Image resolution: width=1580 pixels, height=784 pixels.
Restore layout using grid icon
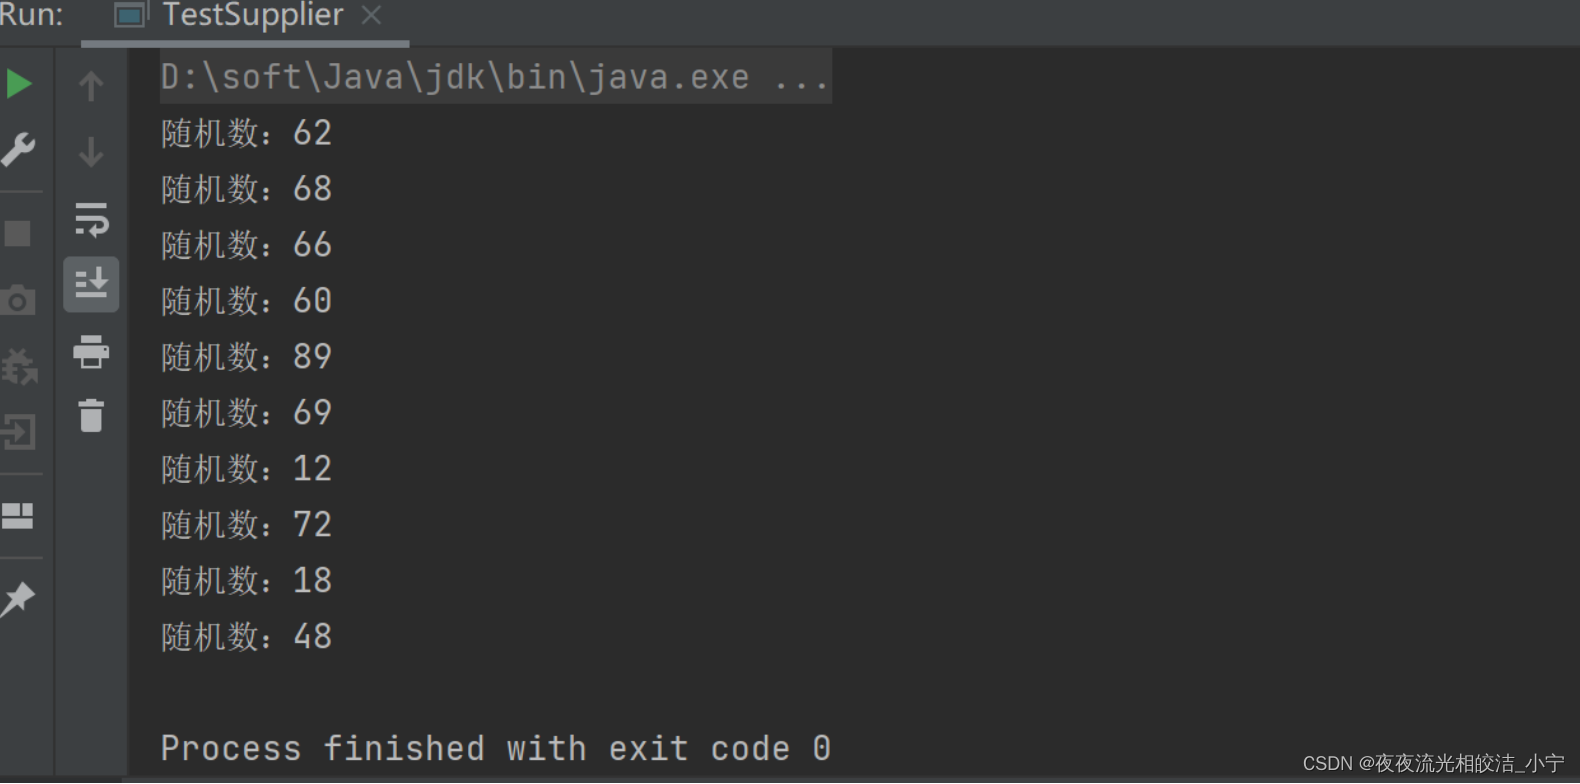[x=18, y=516]
